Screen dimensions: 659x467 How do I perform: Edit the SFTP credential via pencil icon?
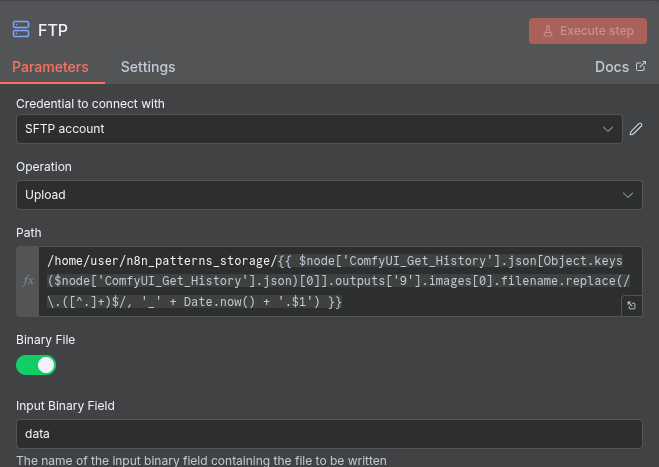coord(635,129)
